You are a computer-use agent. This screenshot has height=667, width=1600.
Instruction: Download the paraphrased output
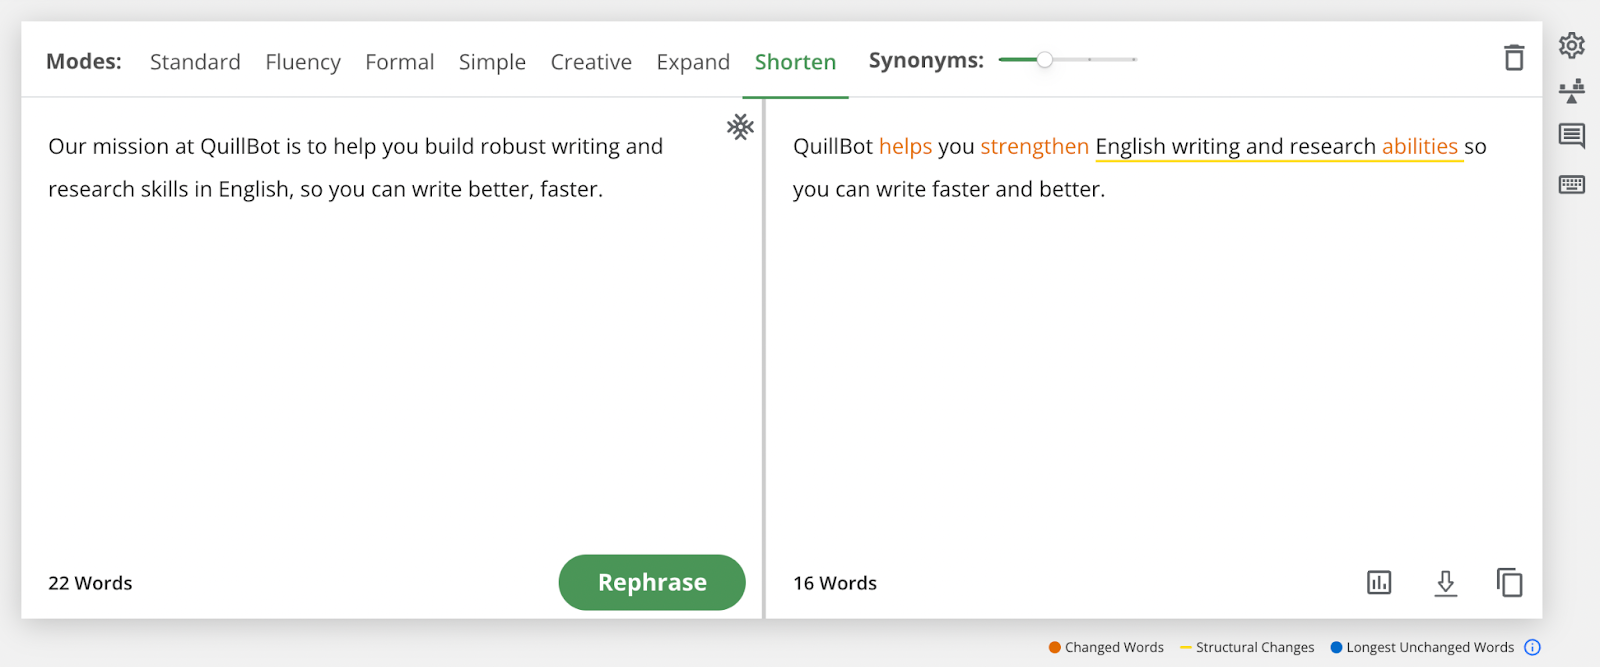pyautogui.click(x=1445, y=583)
